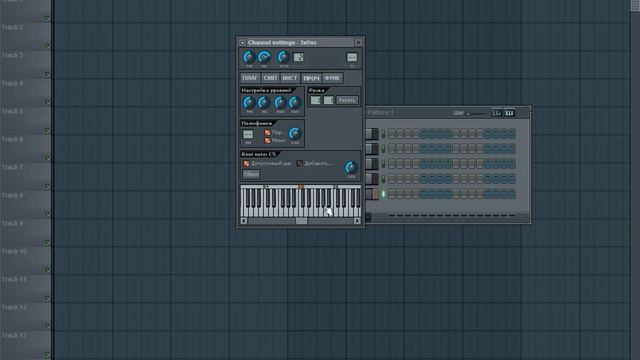Screen dimensions: 640x360
Task: Enable first step on fifth channel row
Action: (x=391, y=194)
